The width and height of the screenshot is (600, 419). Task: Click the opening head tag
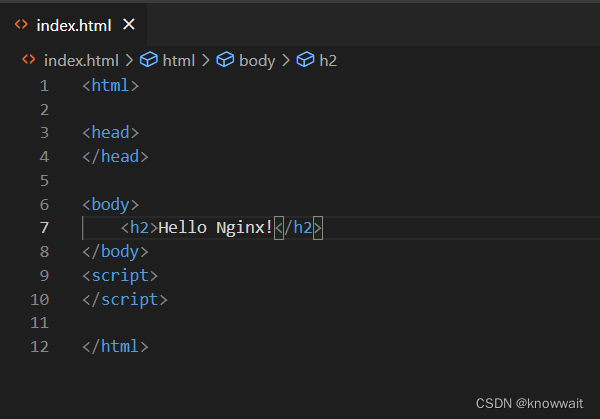tap(110, 133)
